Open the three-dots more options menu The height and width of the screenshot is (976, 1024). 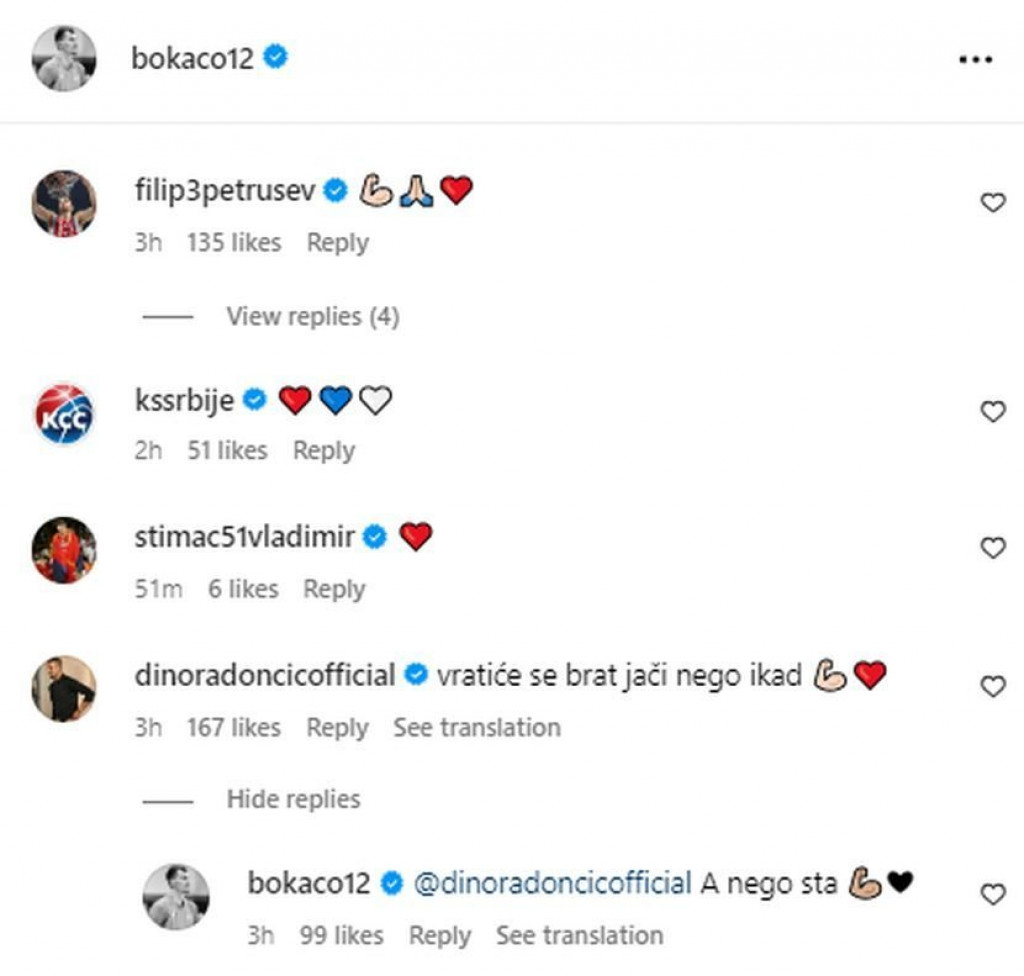[975, 60]
